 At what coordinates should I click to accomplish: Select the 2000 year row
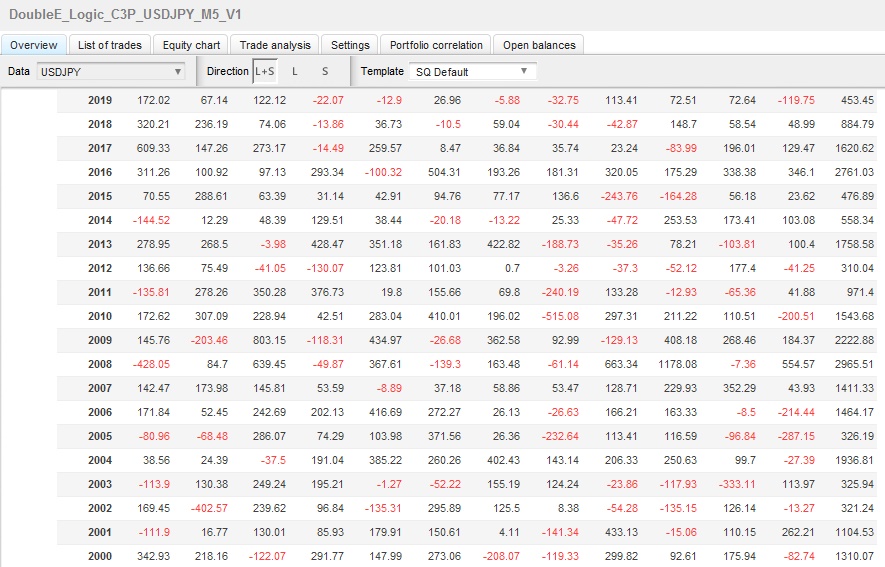[100, 556]
